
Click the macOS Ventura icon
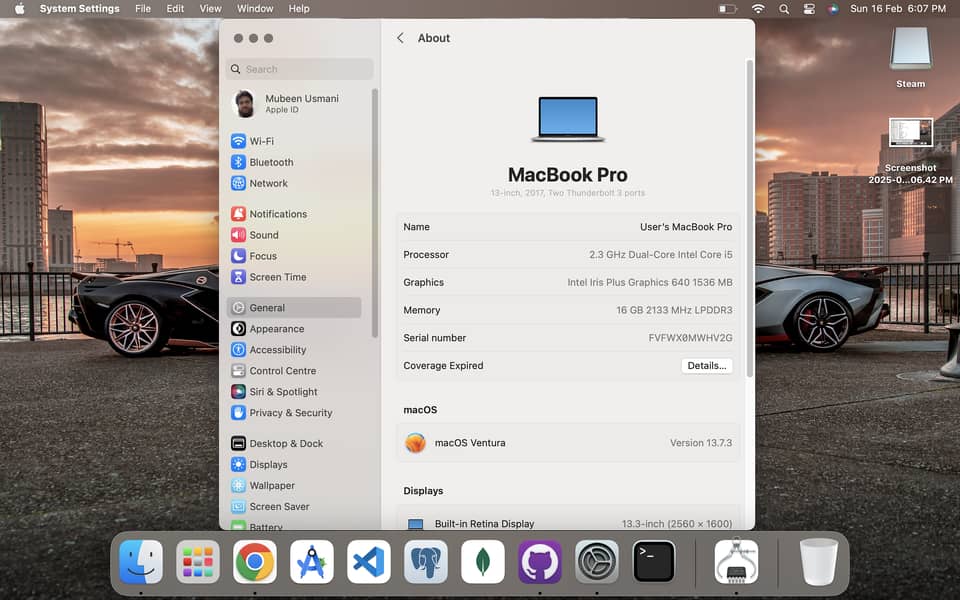coord(415,443)
